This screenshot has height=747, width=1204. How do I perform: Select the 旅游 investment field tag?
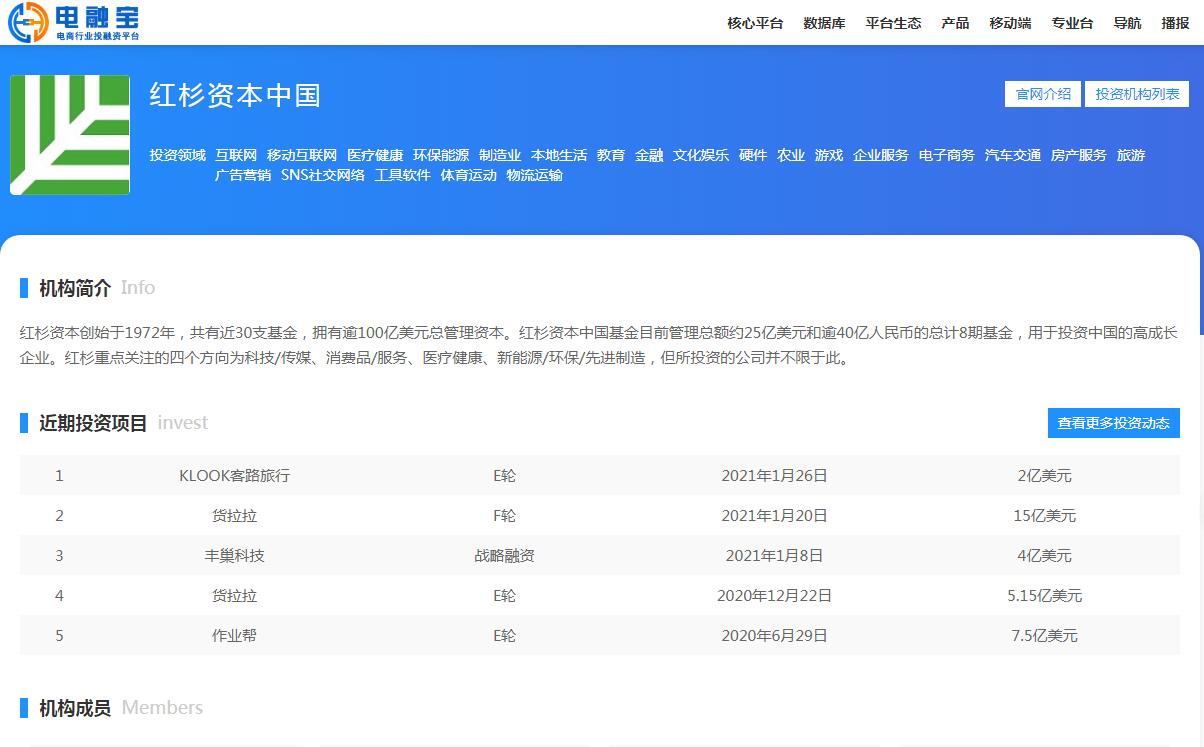pos(1131,155)
